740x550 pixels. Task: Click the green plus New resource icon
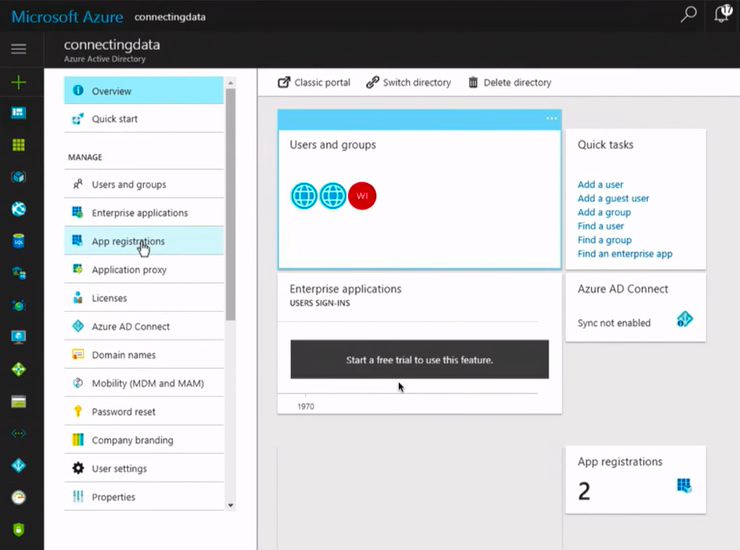[18, 82]
